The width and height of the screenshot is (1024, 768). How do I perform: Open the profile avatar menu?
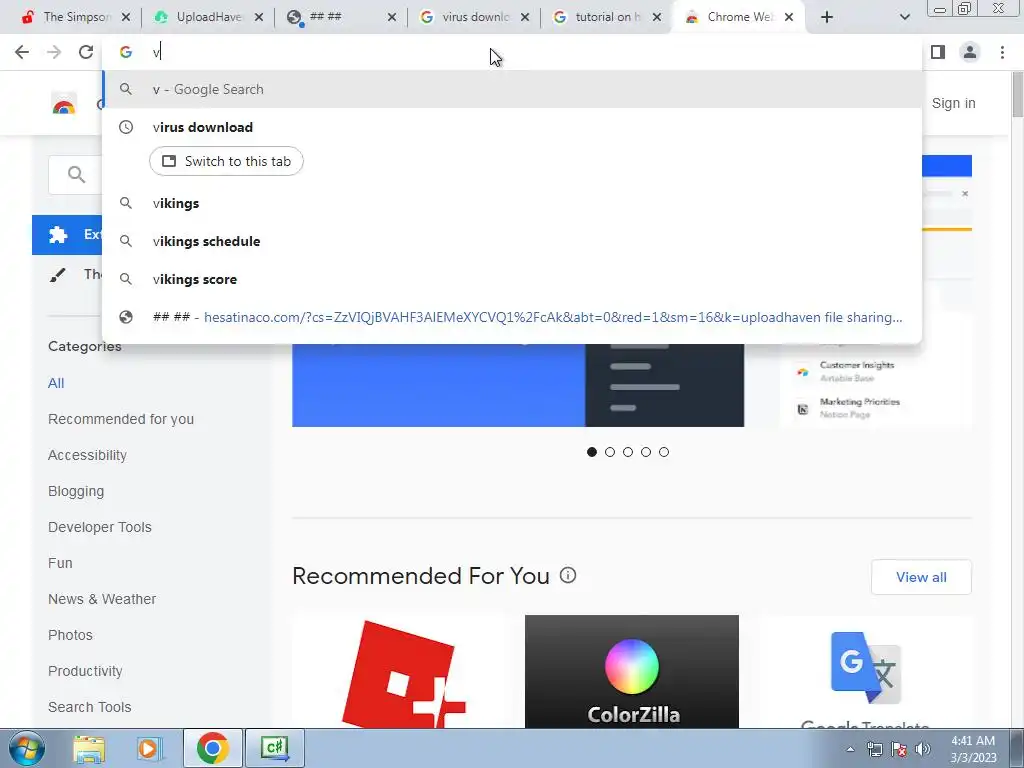tap(970, 52)
